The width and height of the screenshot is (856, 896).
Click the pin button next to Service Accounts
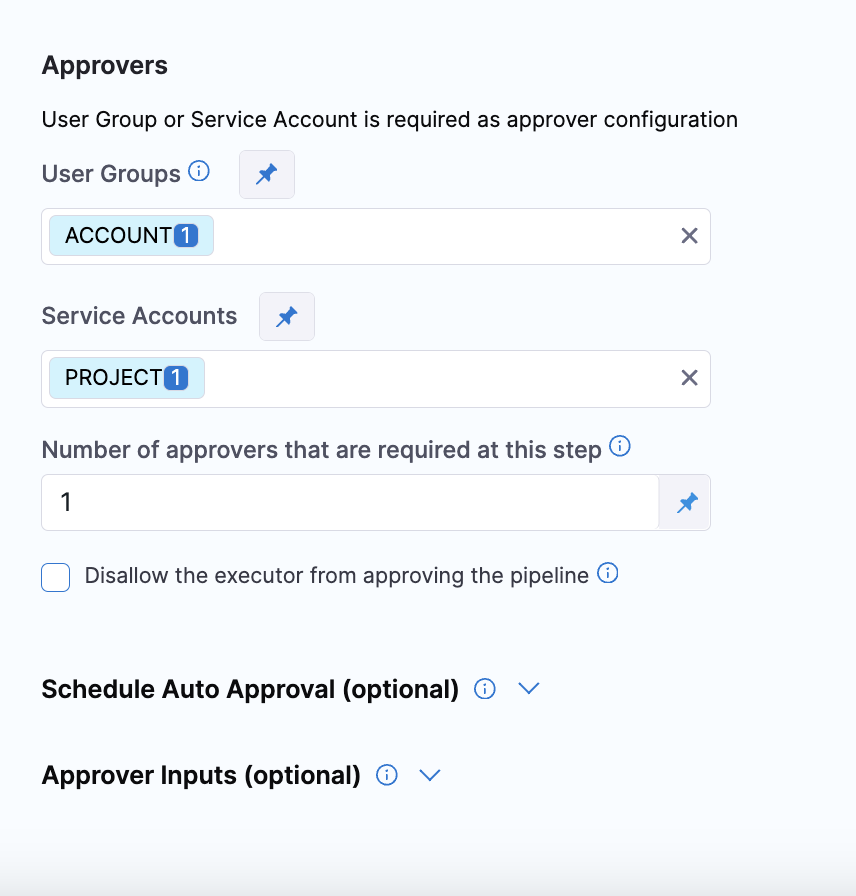pos(287,316)
